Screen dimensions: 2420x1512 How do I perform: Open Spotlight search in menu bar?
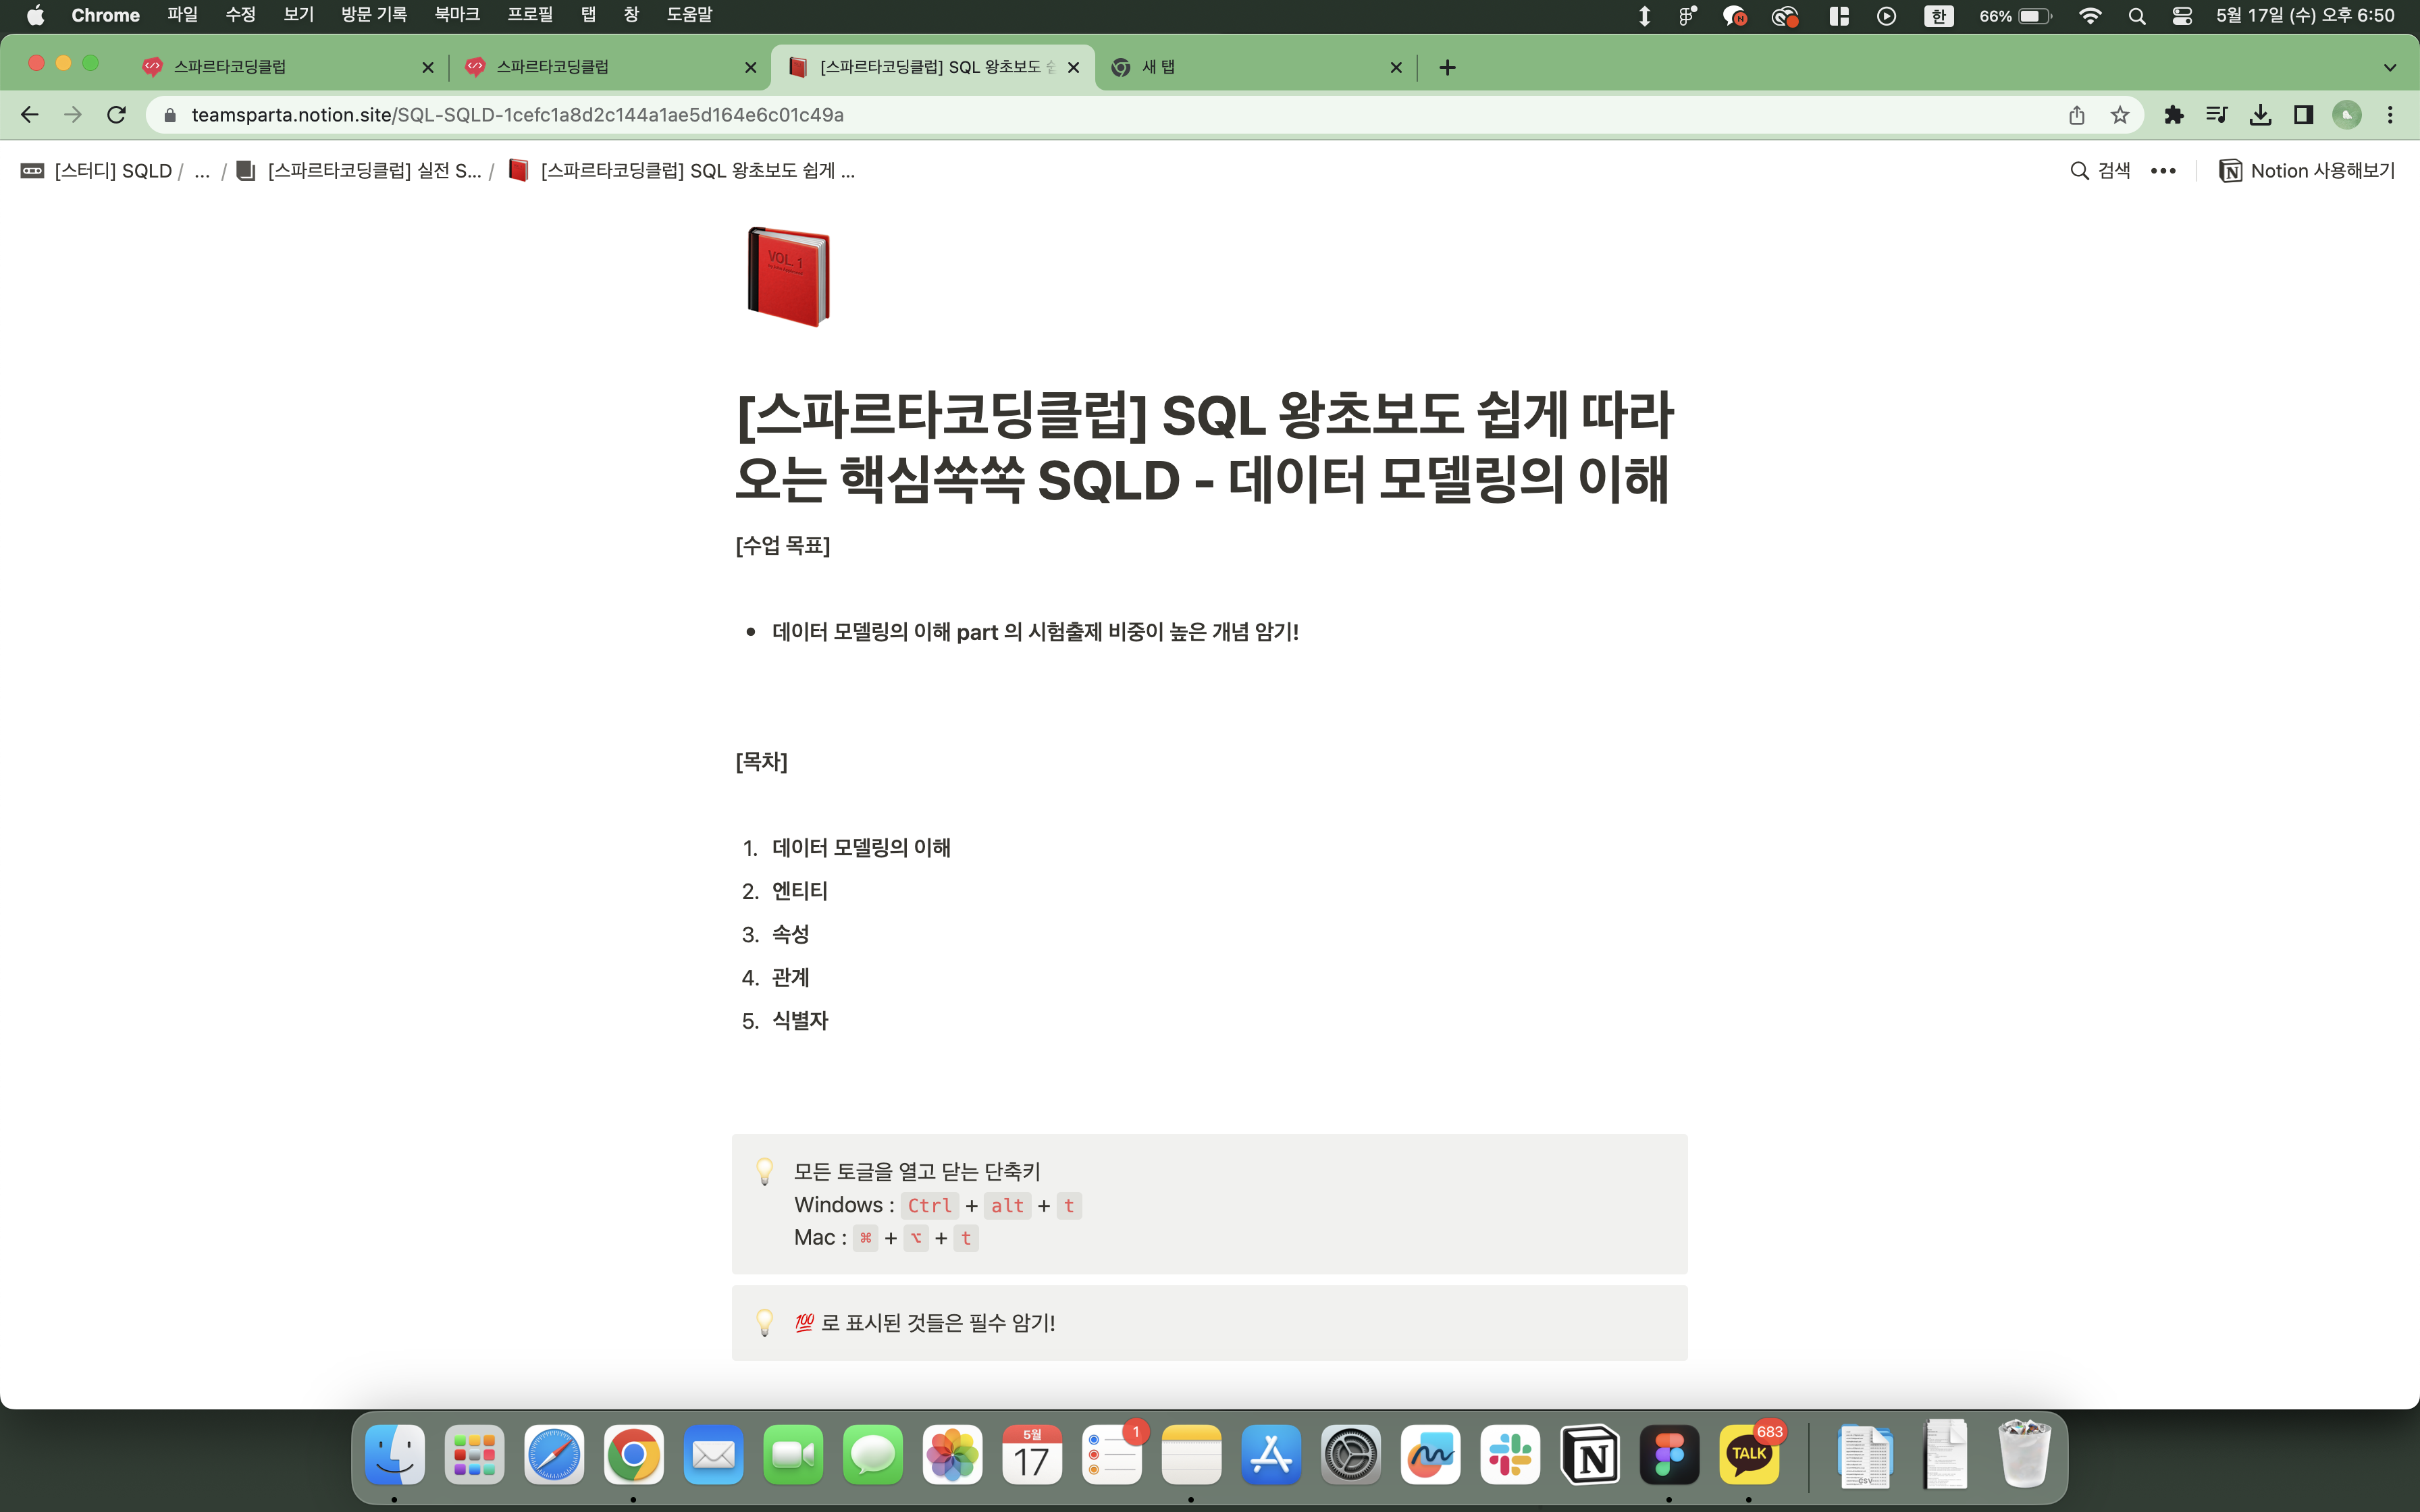2136,15
